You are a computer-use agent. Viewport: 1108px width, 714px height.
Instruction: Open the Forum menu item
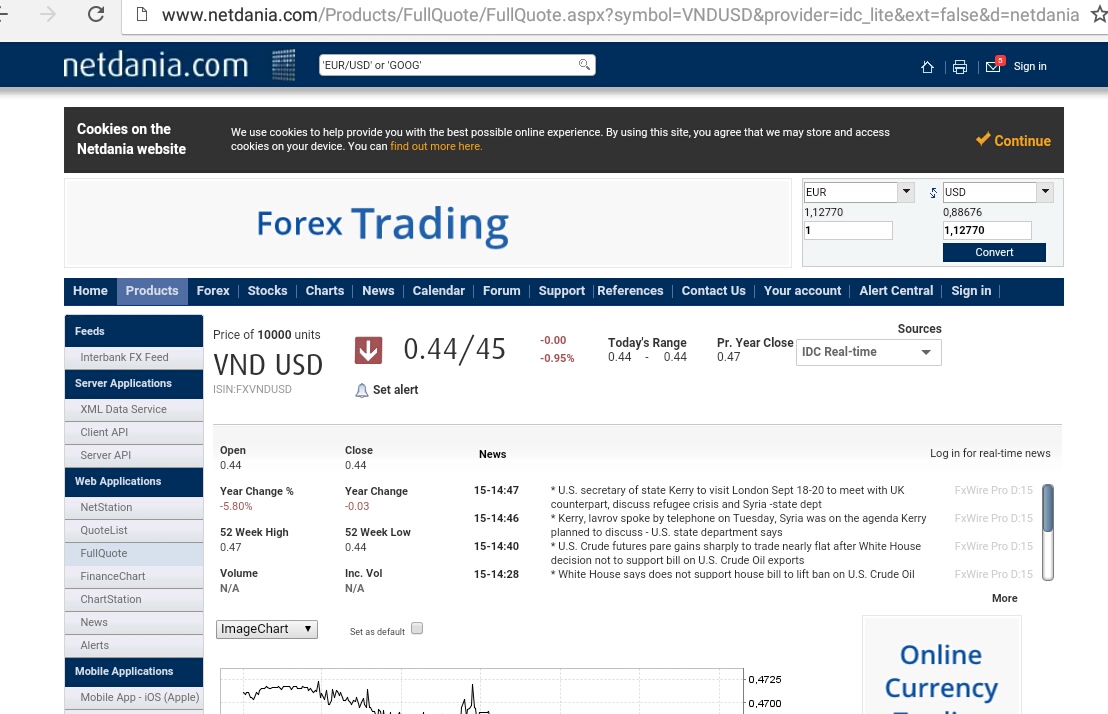pyautogui.click(x=502, y=291)
